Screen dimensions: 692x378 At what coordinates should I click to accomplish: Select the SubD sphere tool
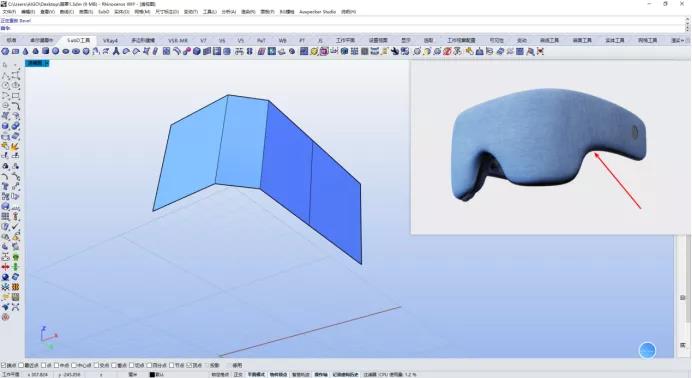pos(56,52)
